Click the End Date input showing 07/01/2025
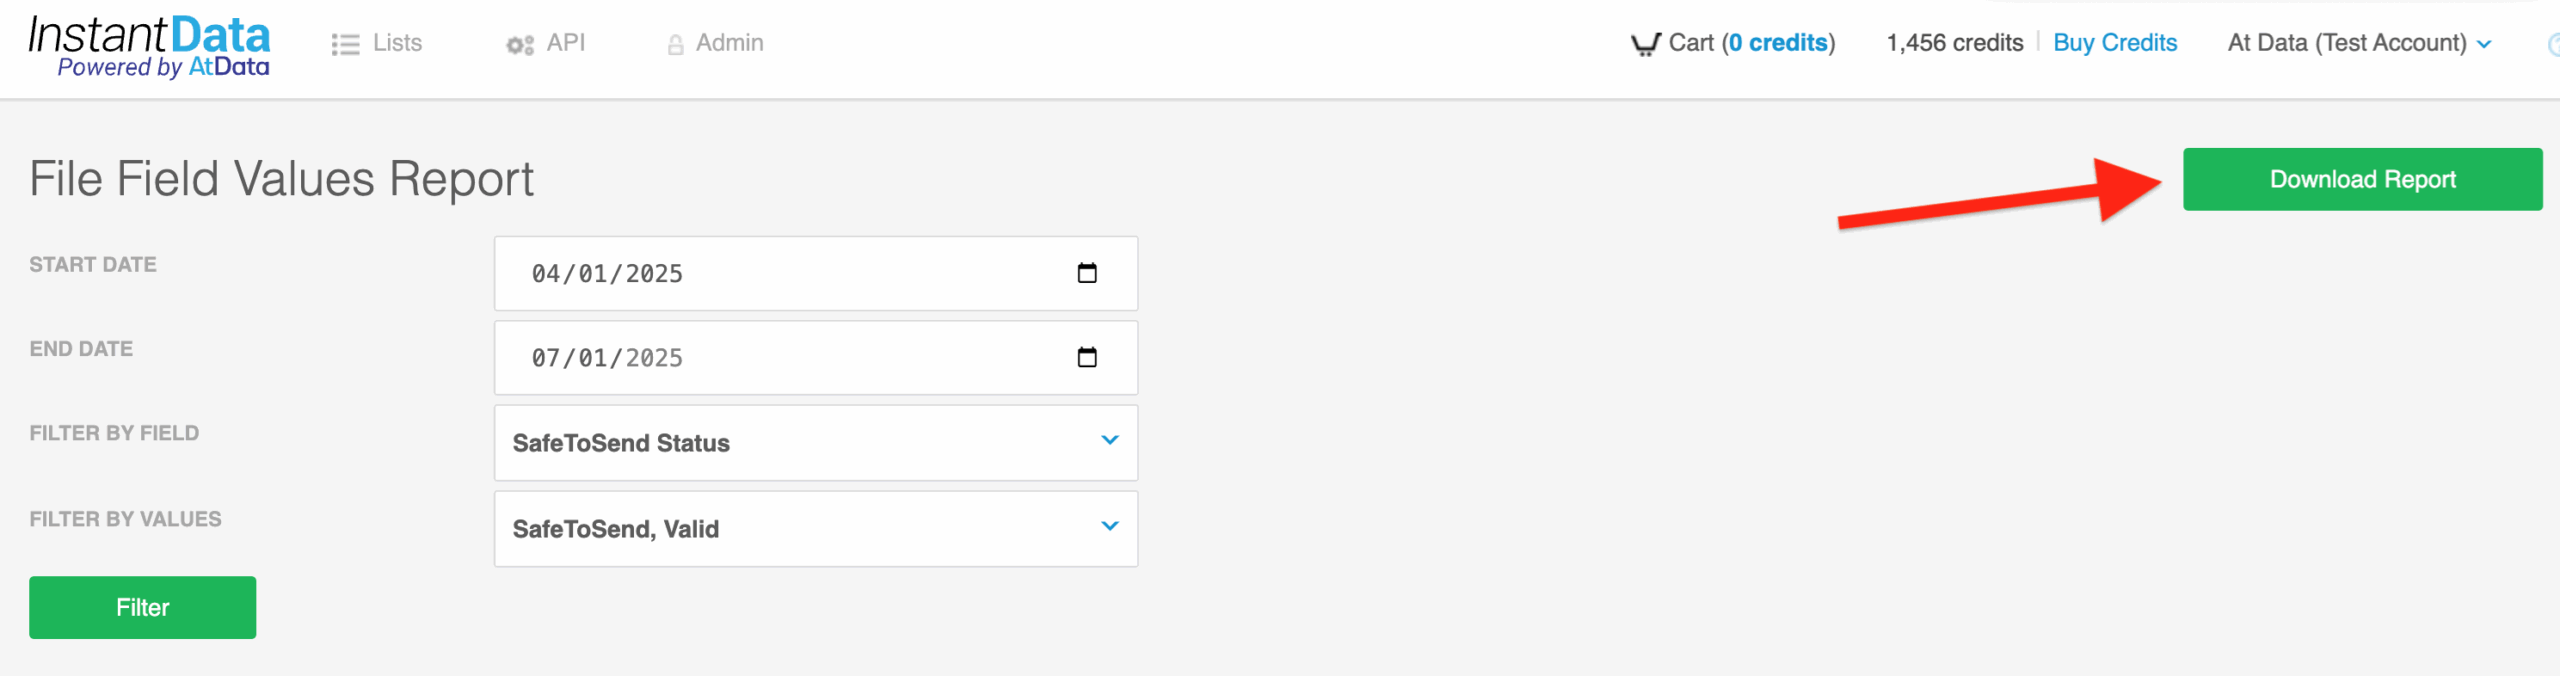The height and width of the screenshot is (676, 2560). point(816,357)
